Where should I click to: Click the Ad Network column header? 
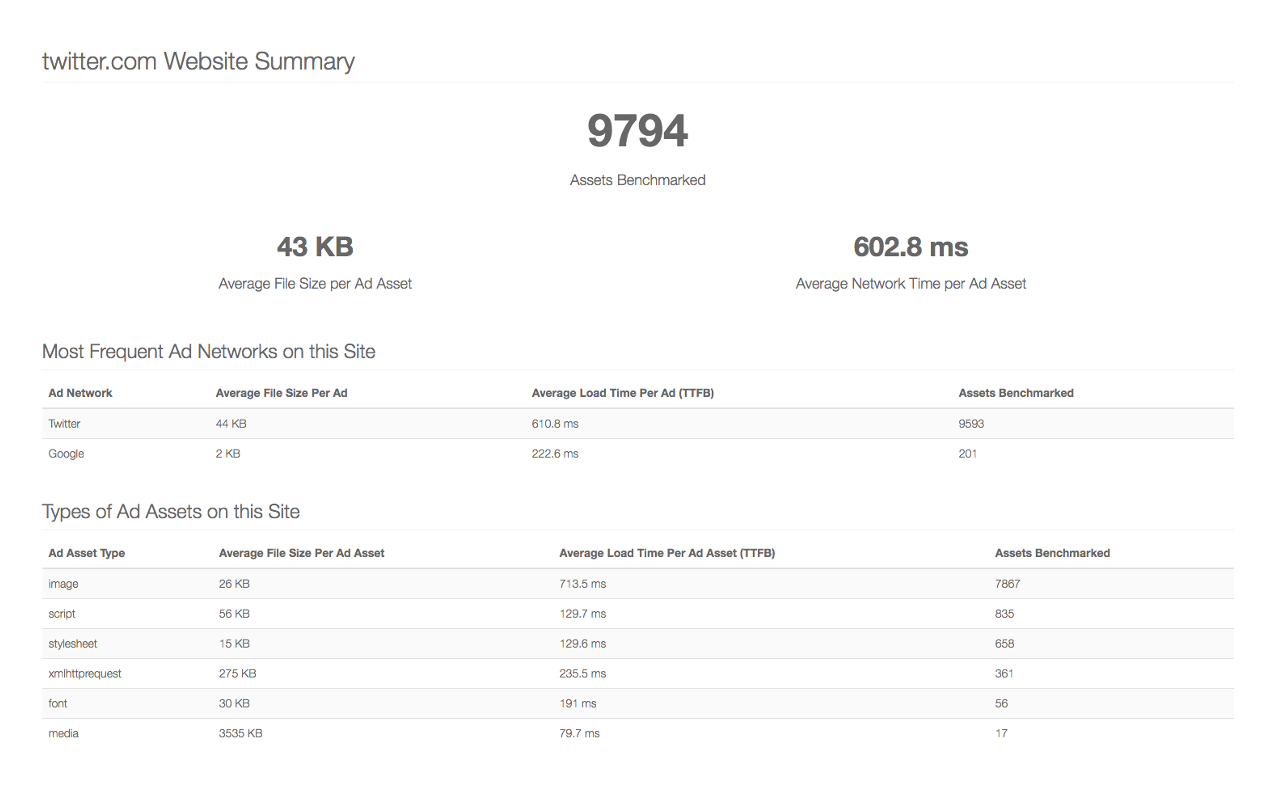click(80, 393)
